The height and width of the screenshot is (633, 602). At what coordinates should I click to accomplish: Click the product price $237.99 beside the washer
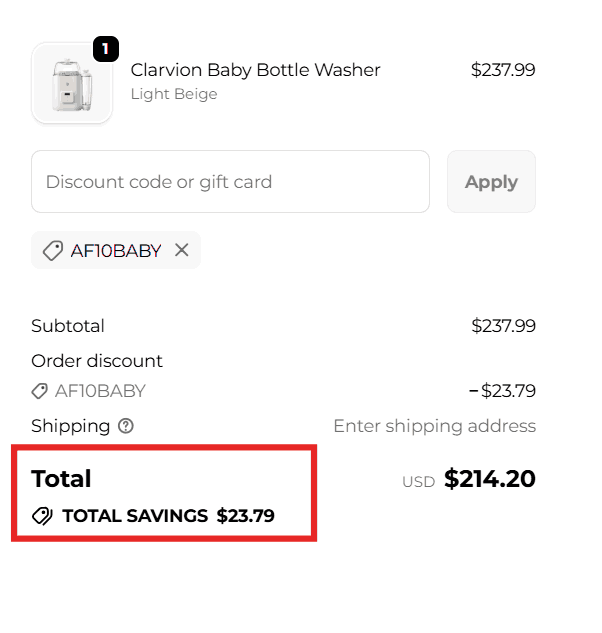[503, 70]
